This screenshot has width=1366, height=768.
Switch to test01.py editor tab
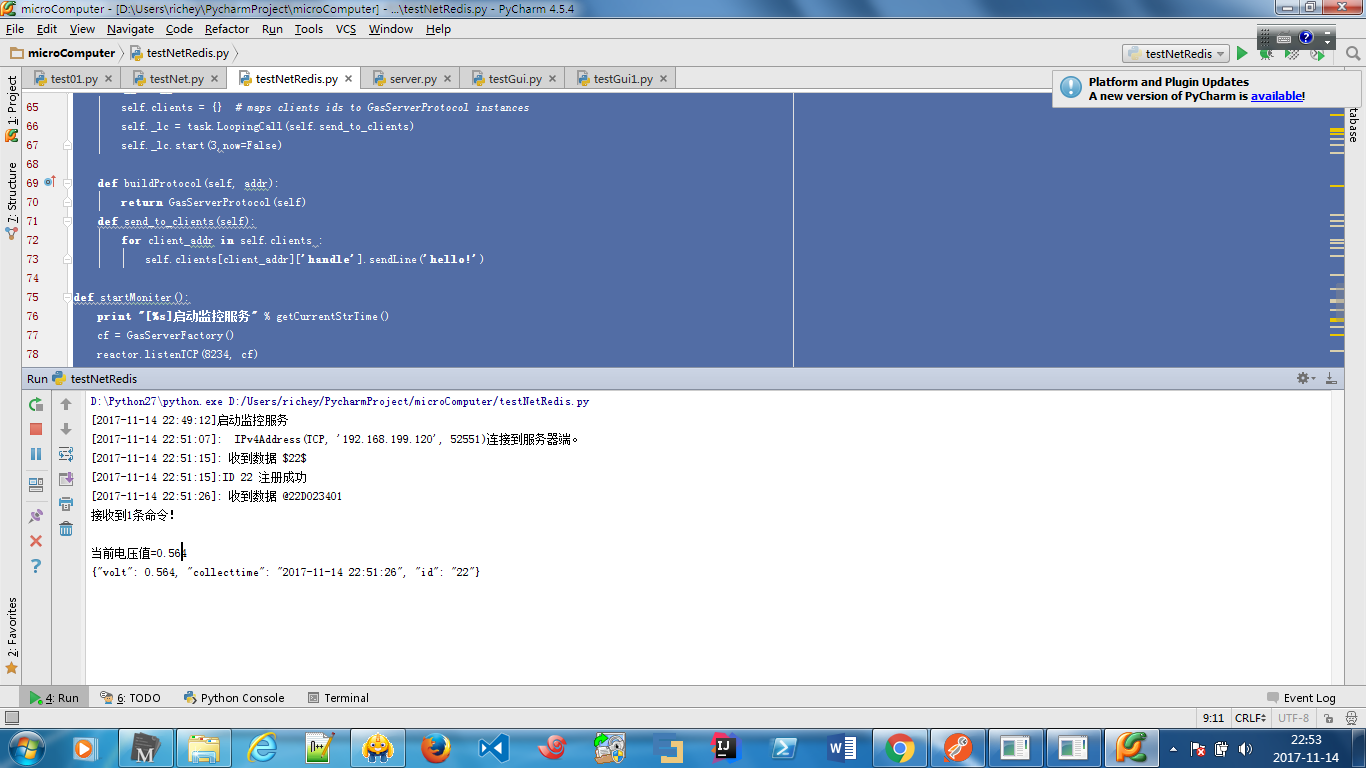coord(74,78)
